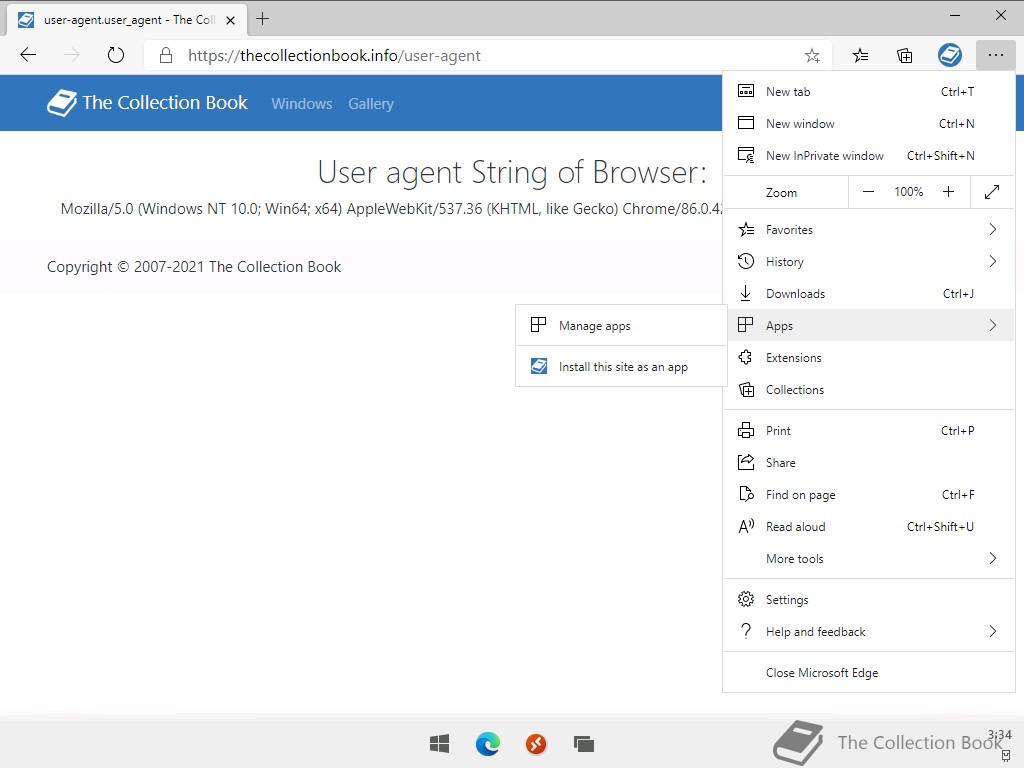Close the user-agent tab
Viewport: 1024px width, 768px height.
click(x=231, y=20)
